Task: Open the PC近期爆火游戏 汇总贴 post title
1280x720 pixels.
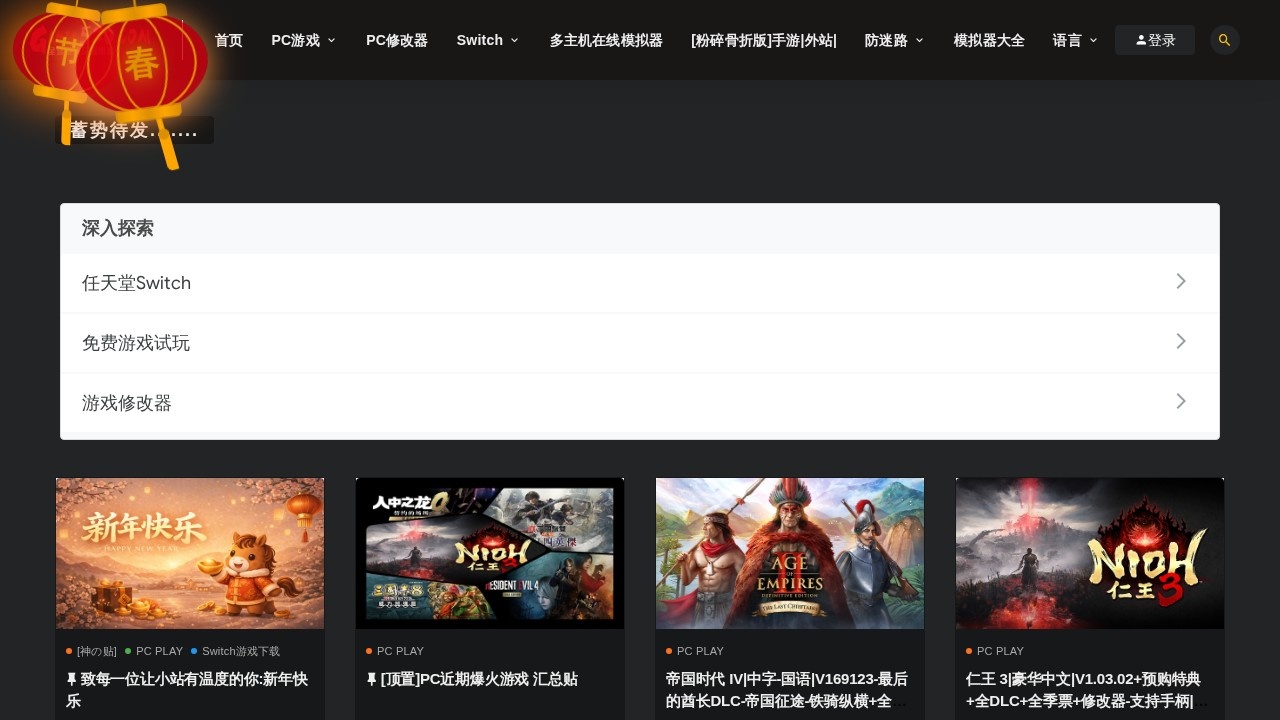Action: point(479,679)
